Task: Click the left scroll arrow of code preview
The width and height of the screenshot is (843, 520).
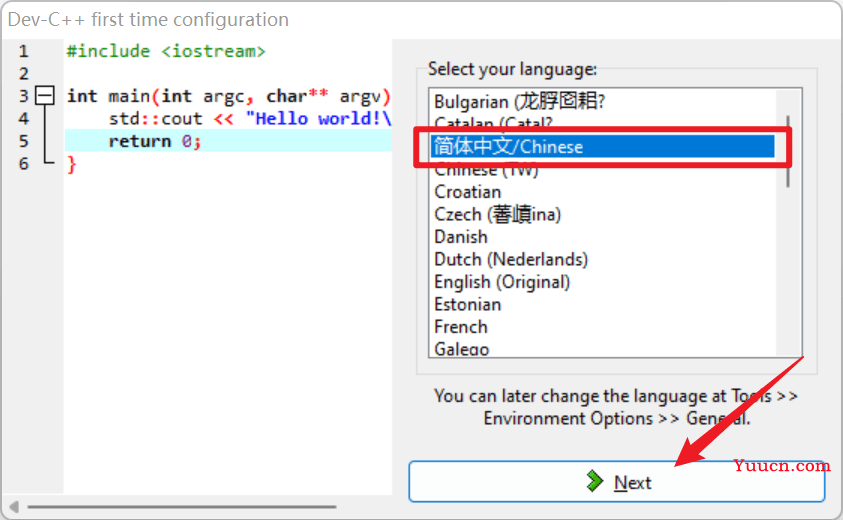Action: (14, 507)
